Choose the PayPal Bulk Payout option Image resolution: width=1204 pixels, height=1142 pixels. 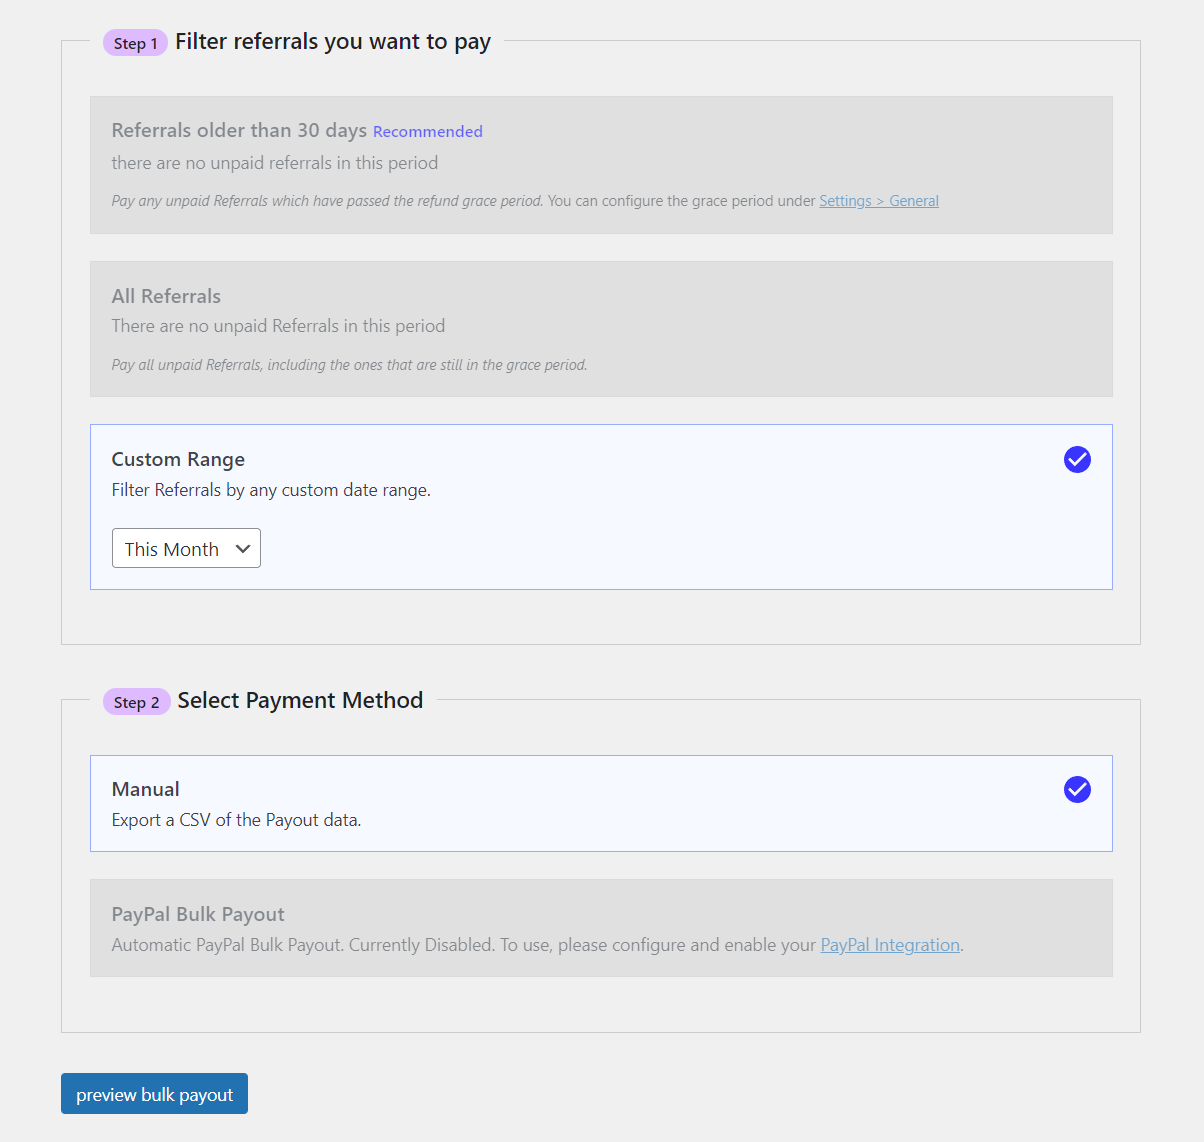[601, 928]
